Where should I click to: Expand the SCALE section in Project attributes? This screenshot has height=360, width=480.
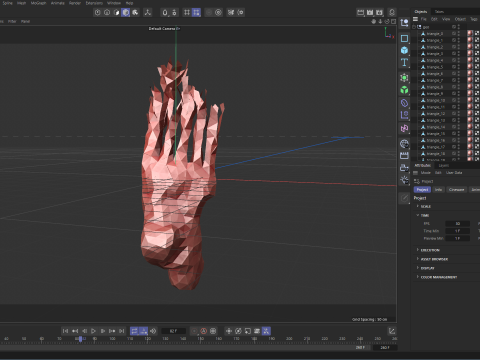(417, 206)
